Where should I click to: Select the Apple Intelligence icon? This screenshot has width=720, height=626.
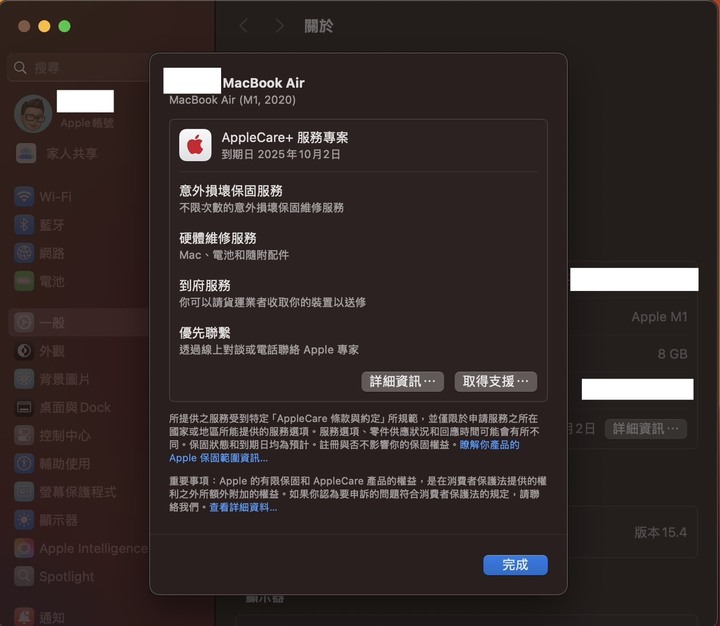[x=24, y=548]
